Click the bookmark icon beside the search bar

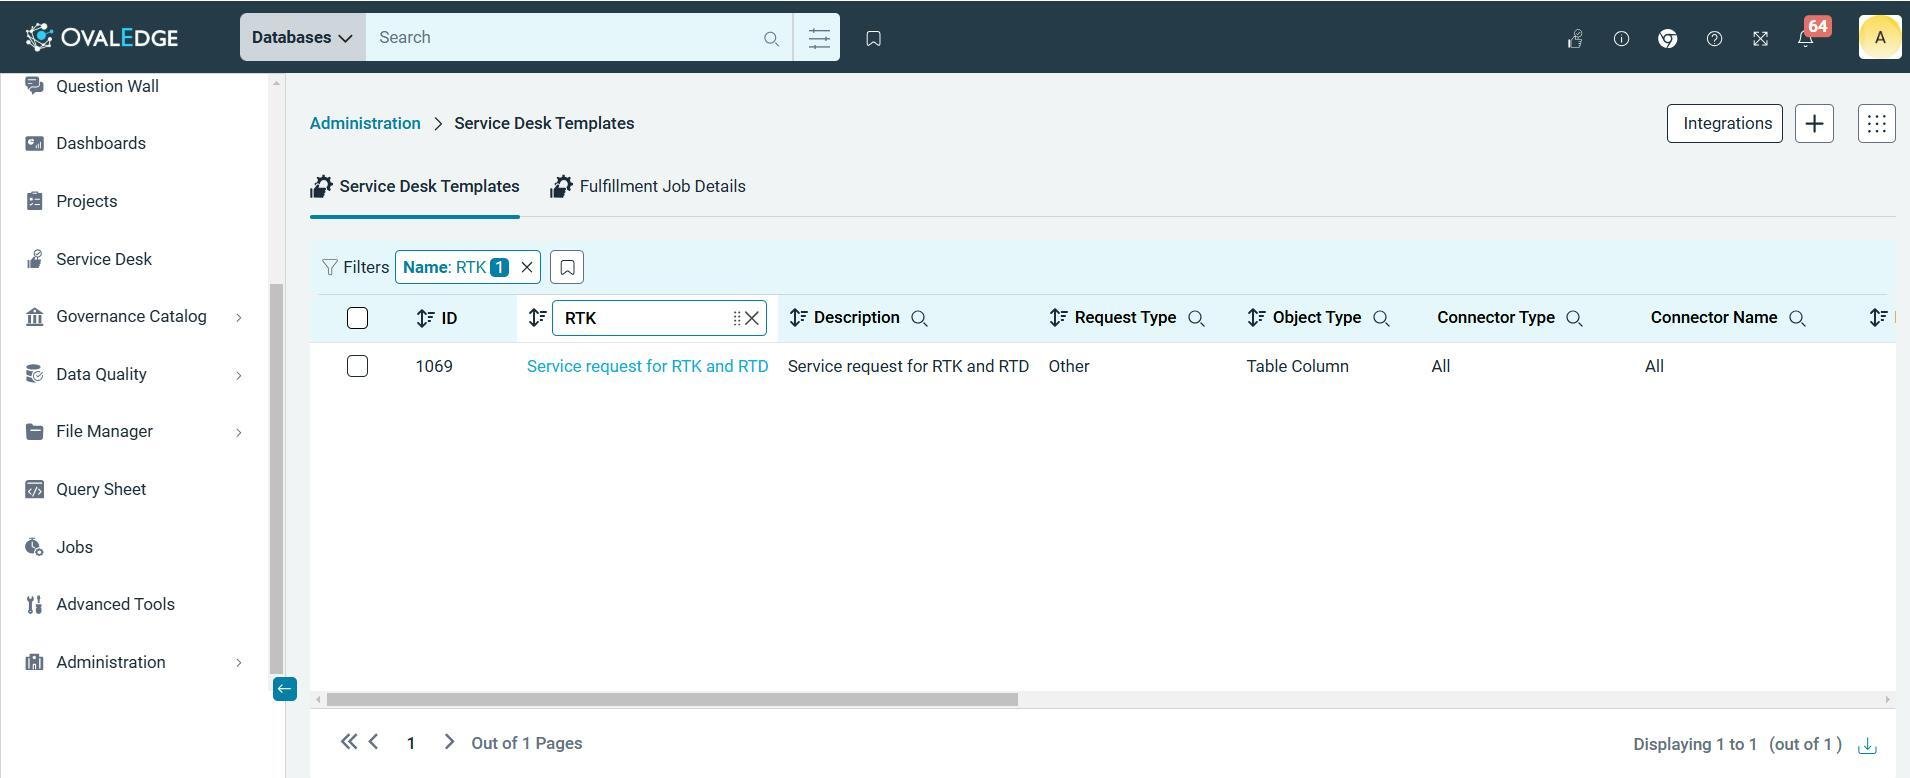coord(873,38)
